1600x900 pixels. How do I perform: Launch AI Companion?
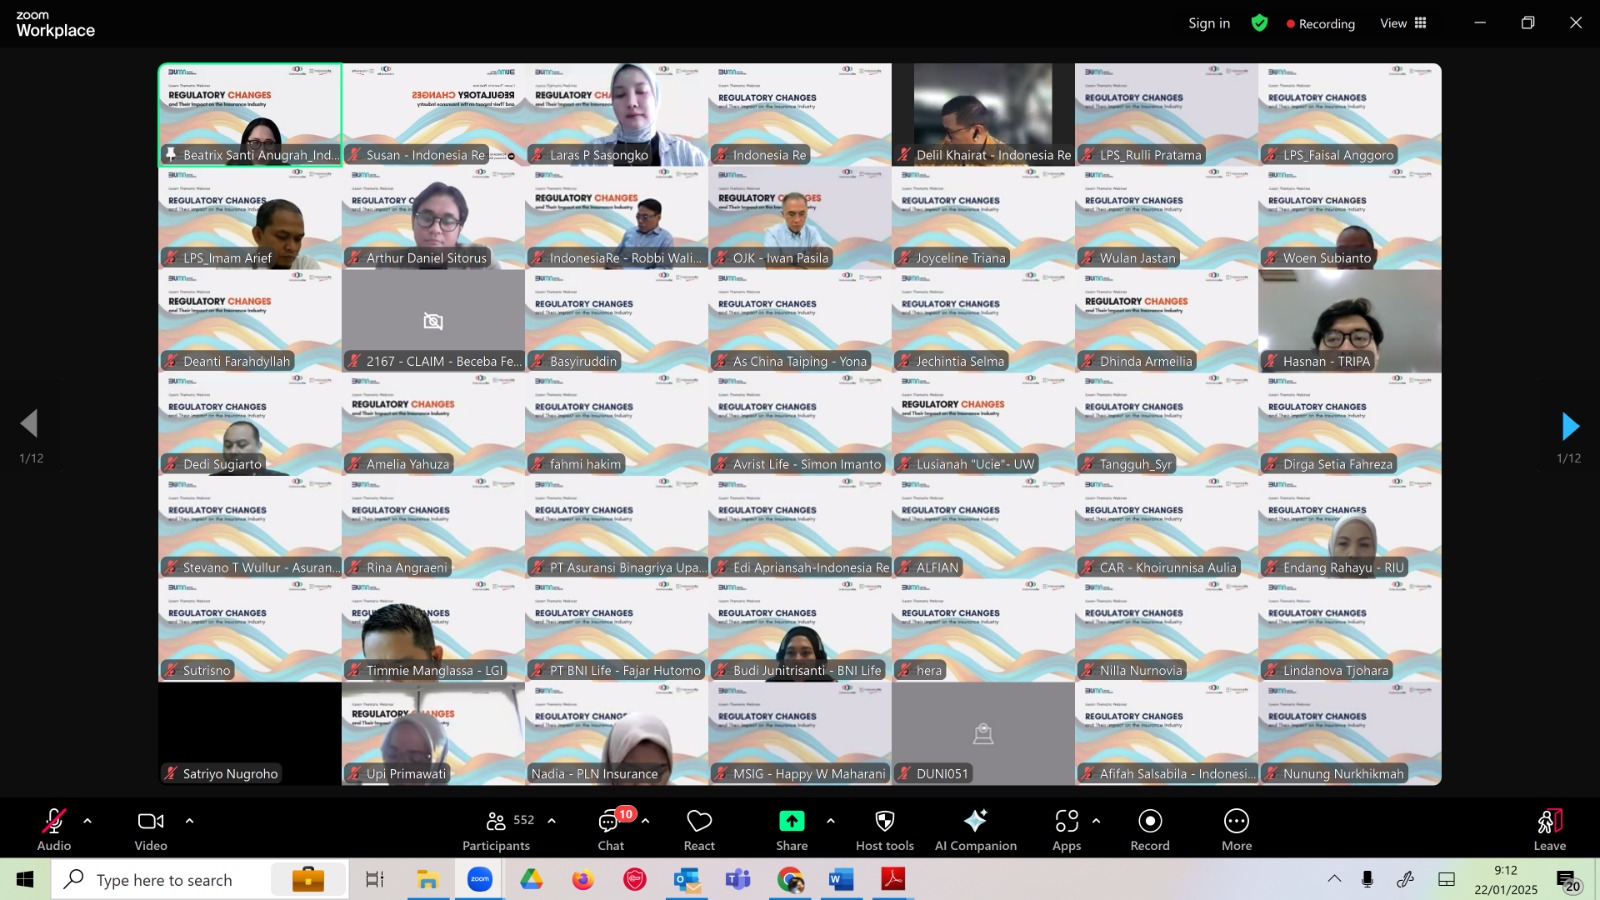click(x=976, y=830)
